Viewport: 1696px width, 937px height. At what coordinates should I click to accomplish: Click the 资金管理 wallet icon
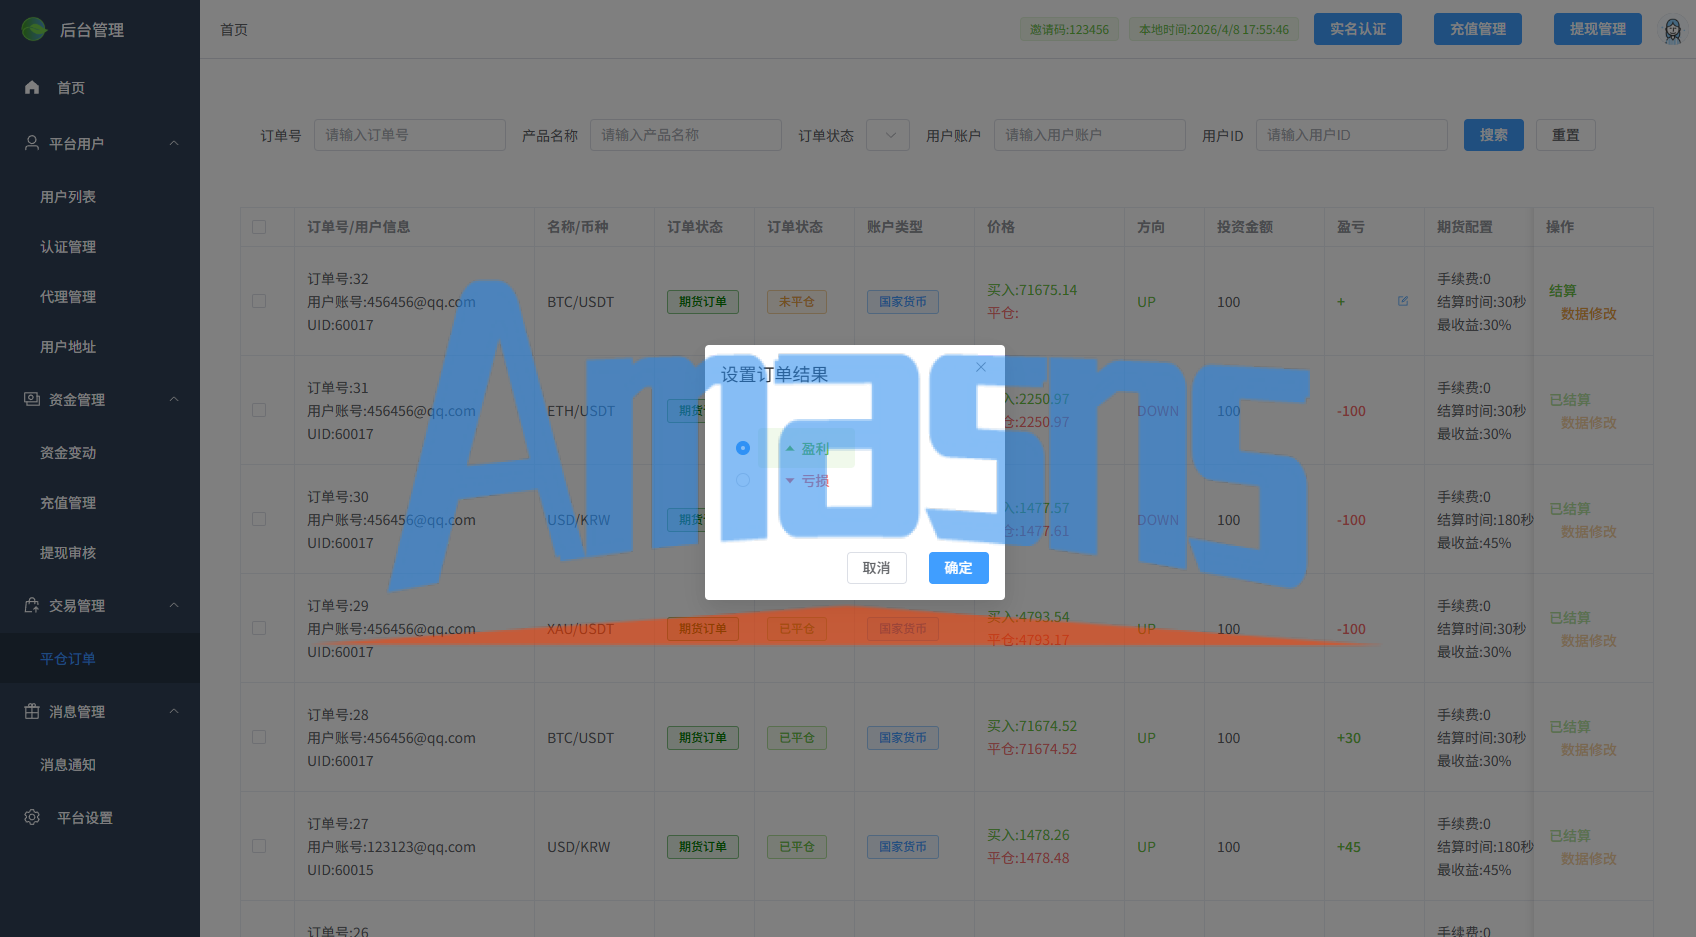[x=32, y=399]
